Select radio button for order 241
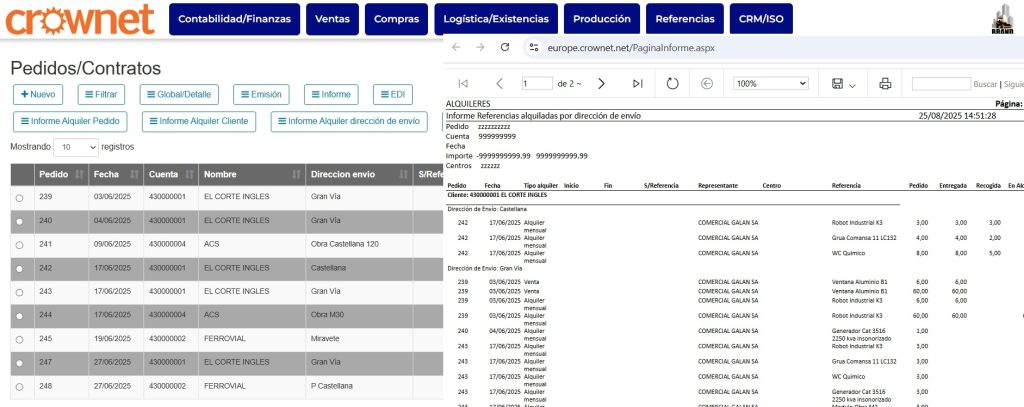Viewport: 1024px width, 407px height. pyautogui.click(x=19, y=245)
